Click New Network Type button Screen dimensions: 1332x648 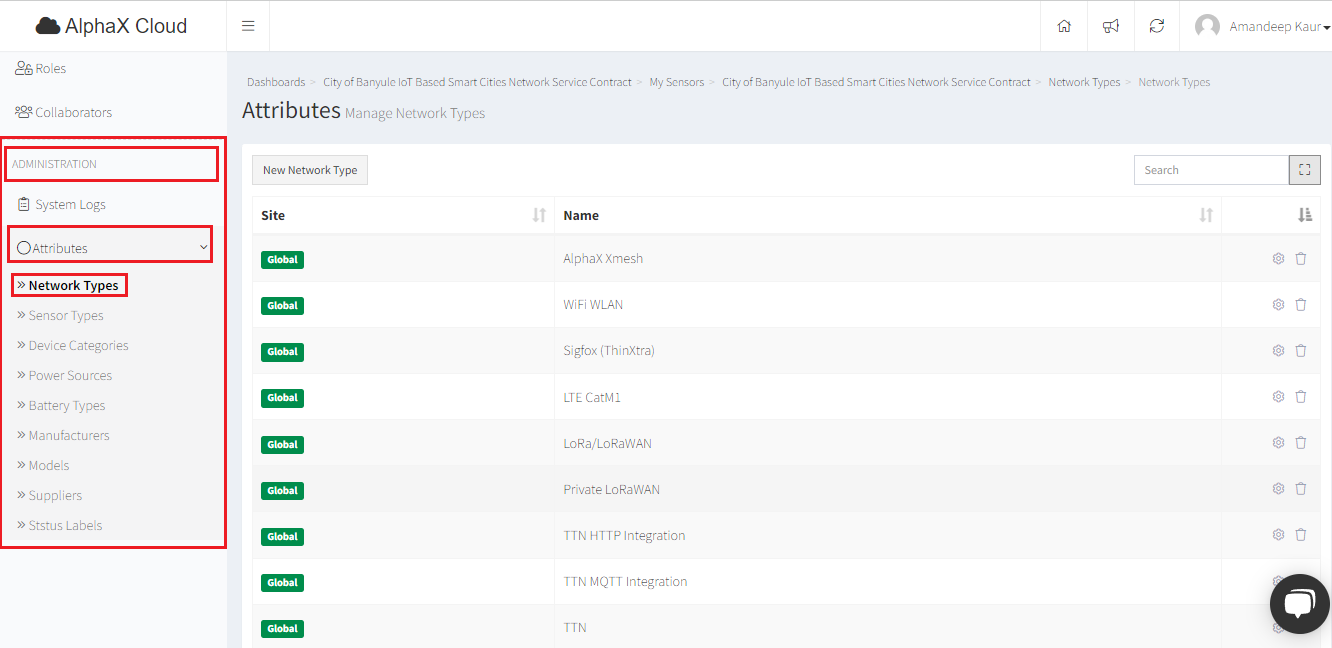[x=310, y=170]
